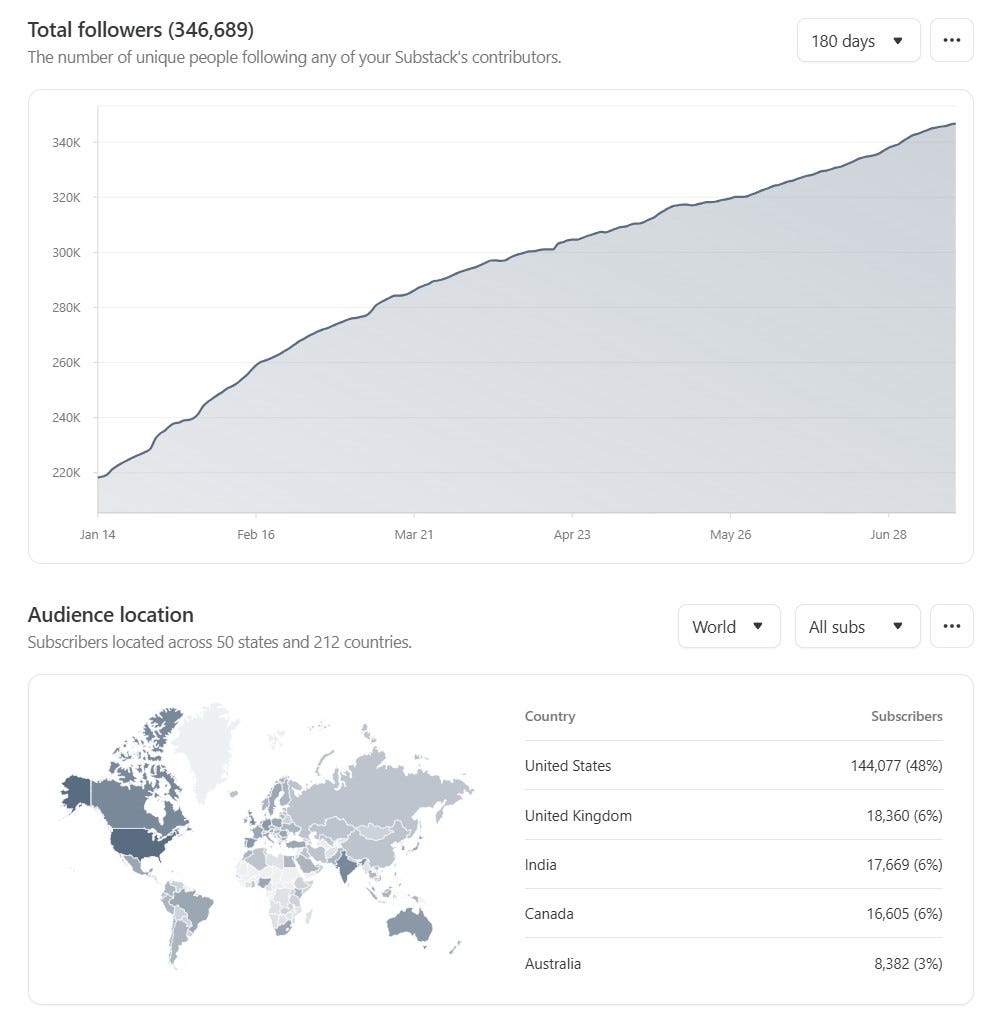Click the 260K y-axis label
The height and width of the screenshot is (1020, 986).
[66, 362]
